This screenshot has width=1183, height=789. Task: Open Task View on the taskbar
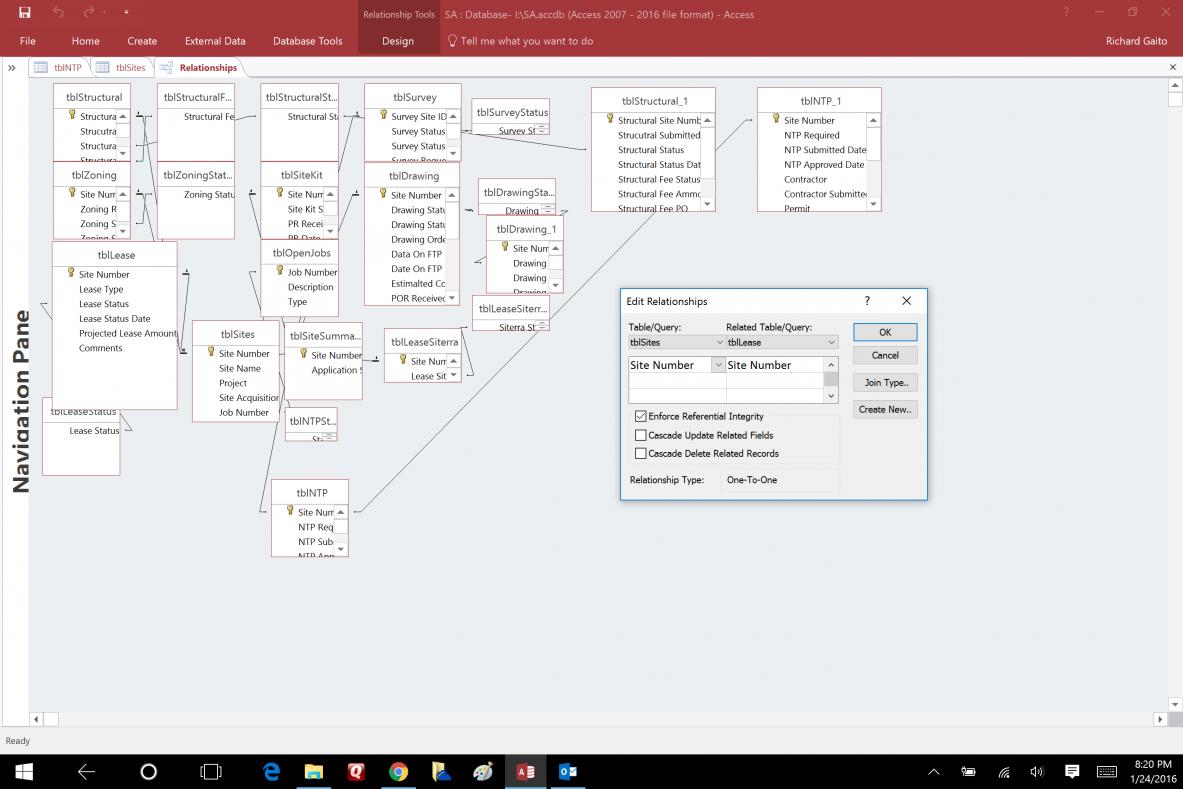click(210, 771)
